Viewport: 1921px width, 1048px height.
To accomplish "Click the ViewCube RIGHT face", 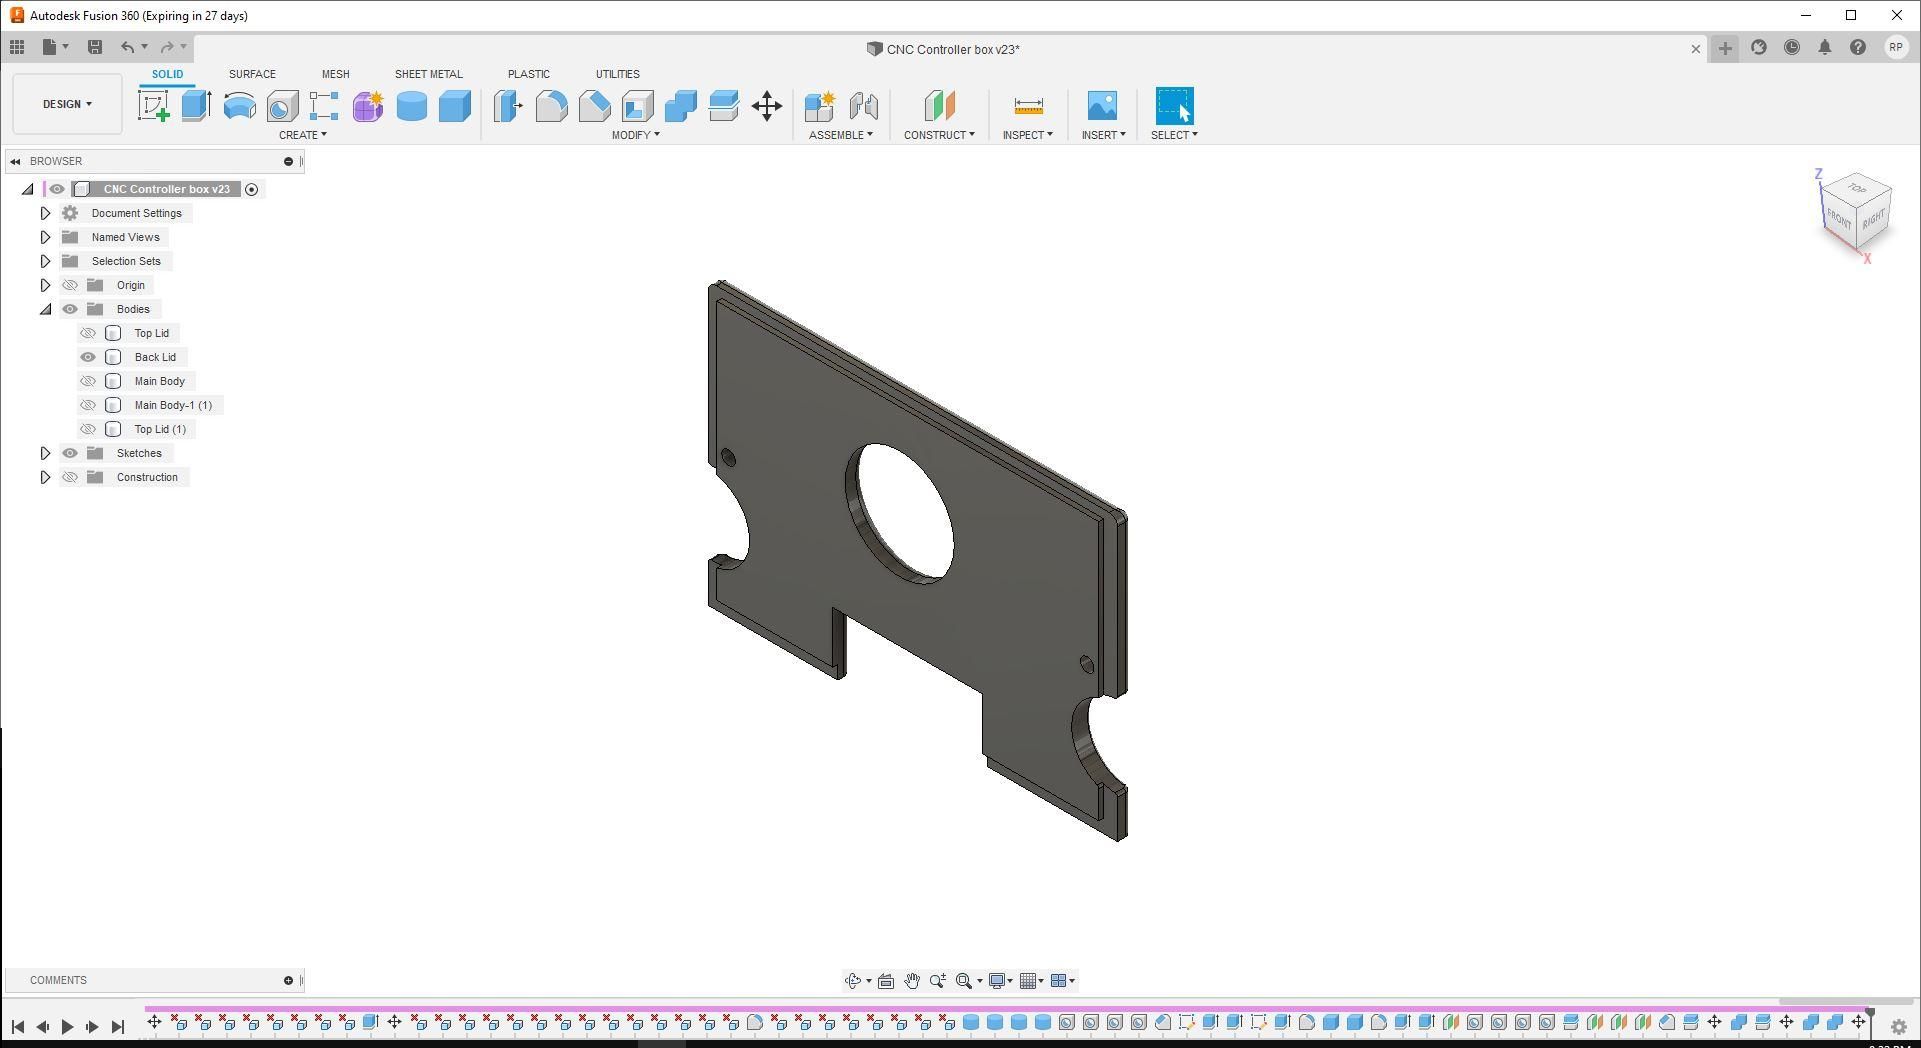I will 1874,217.
